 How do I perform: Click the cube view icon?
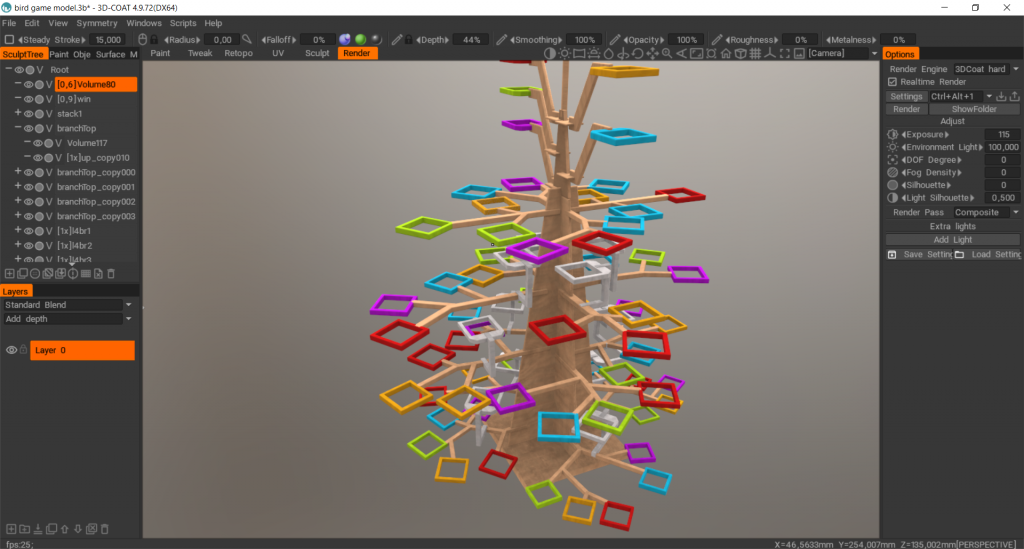741,54
